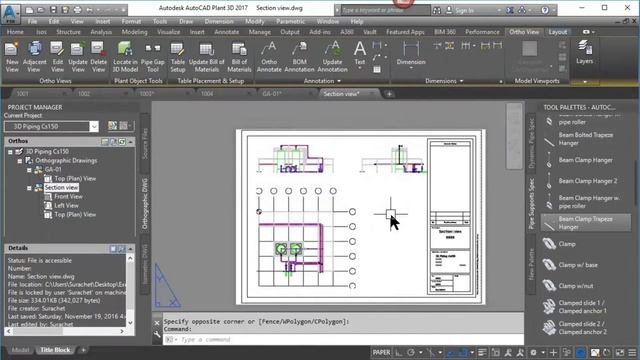Open the Pipe Supports Spec palette tab
This screenshot has width=640, height=360.
pos(531,203)
